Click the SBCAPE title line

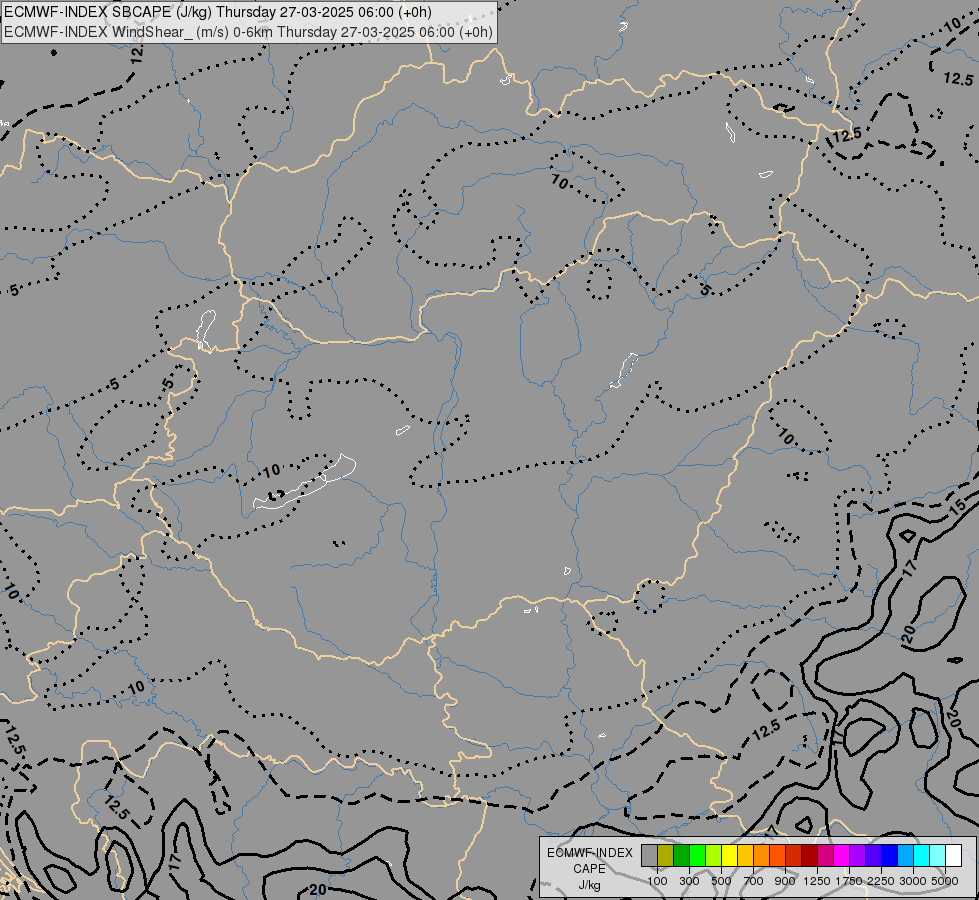(217, 12)
